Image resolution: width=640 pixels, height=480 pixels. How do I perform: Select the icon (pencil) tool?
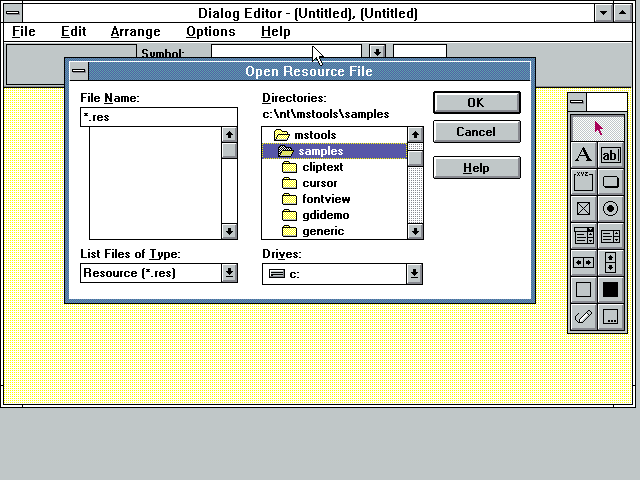584,316
